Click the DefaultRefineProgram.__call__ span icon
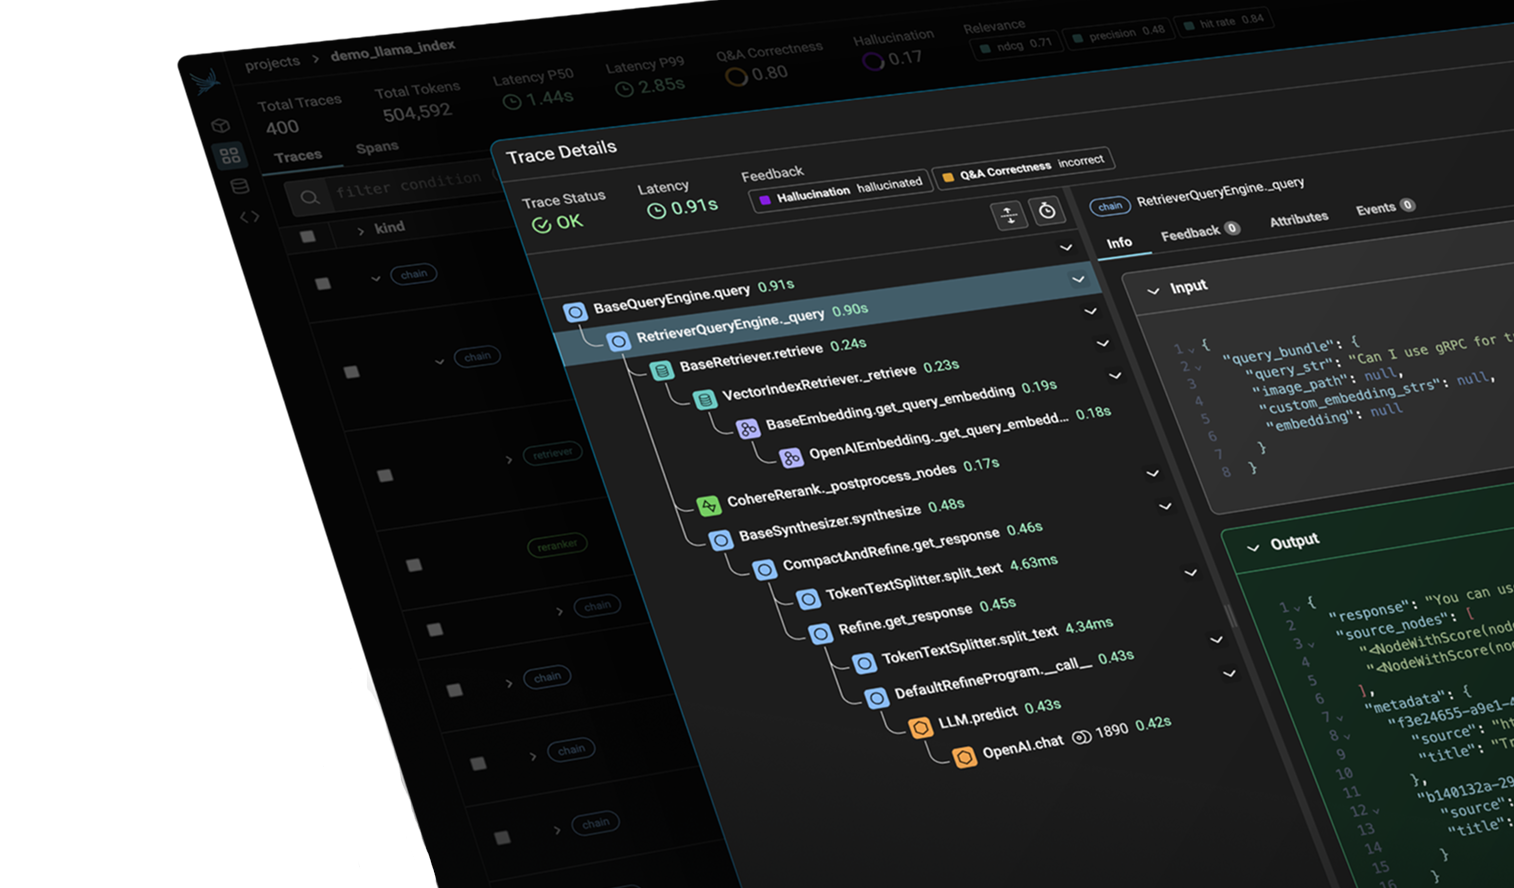The image size is (1514, 888). (x=876, y=698)
